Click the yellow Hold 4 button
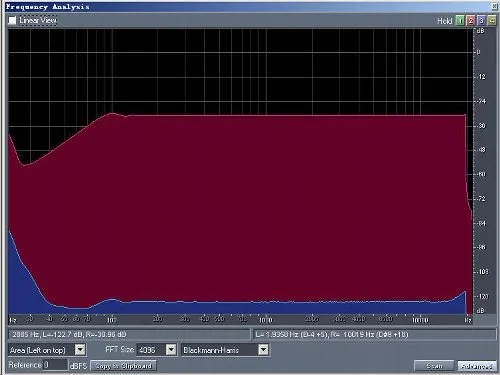 tap(492, 21)
